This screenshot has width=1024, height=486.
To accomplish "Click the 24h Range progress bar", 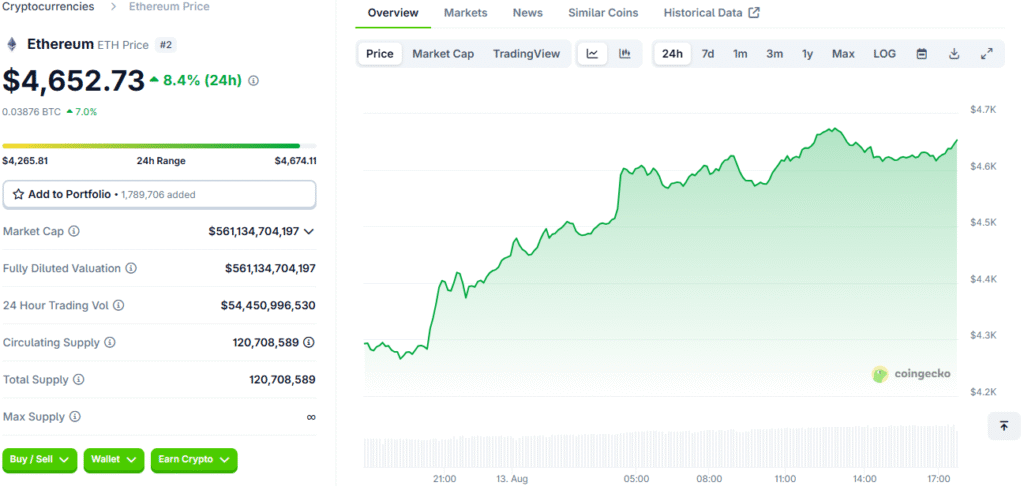I will coord(159,146).
